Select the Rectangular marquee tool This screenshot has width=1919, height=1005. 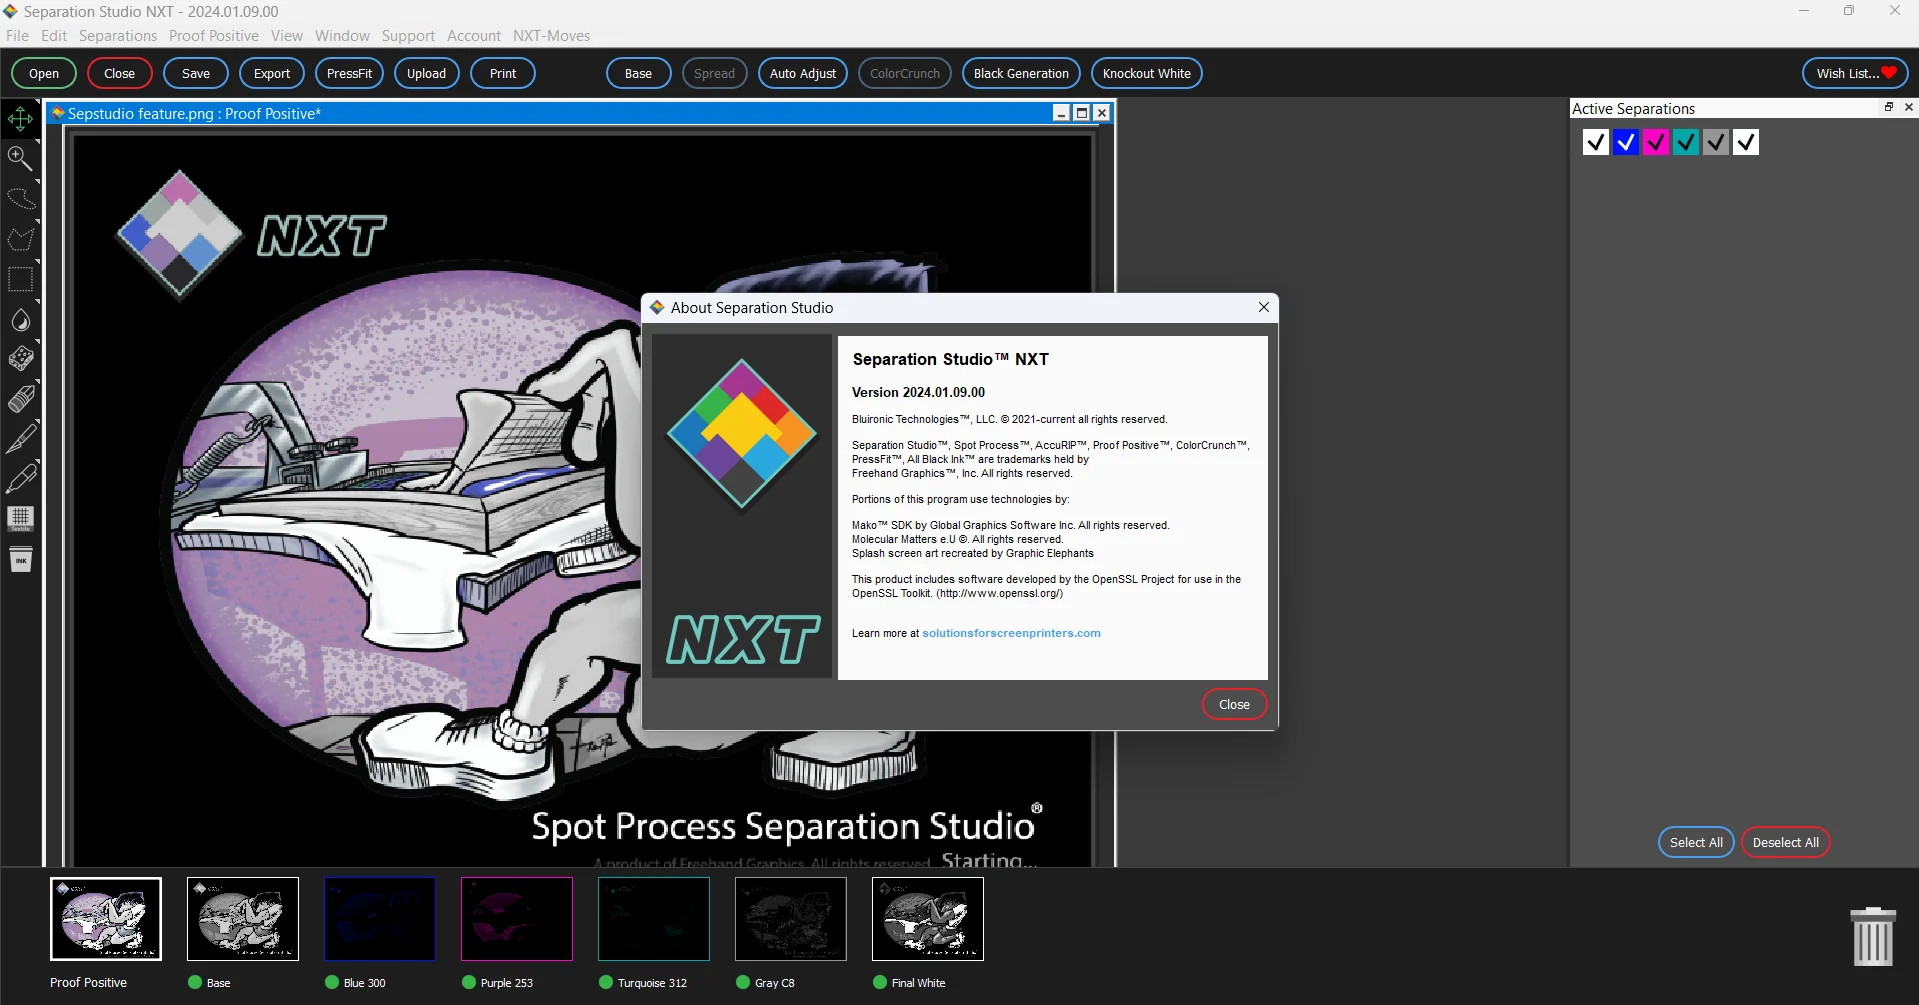point(20,279)
